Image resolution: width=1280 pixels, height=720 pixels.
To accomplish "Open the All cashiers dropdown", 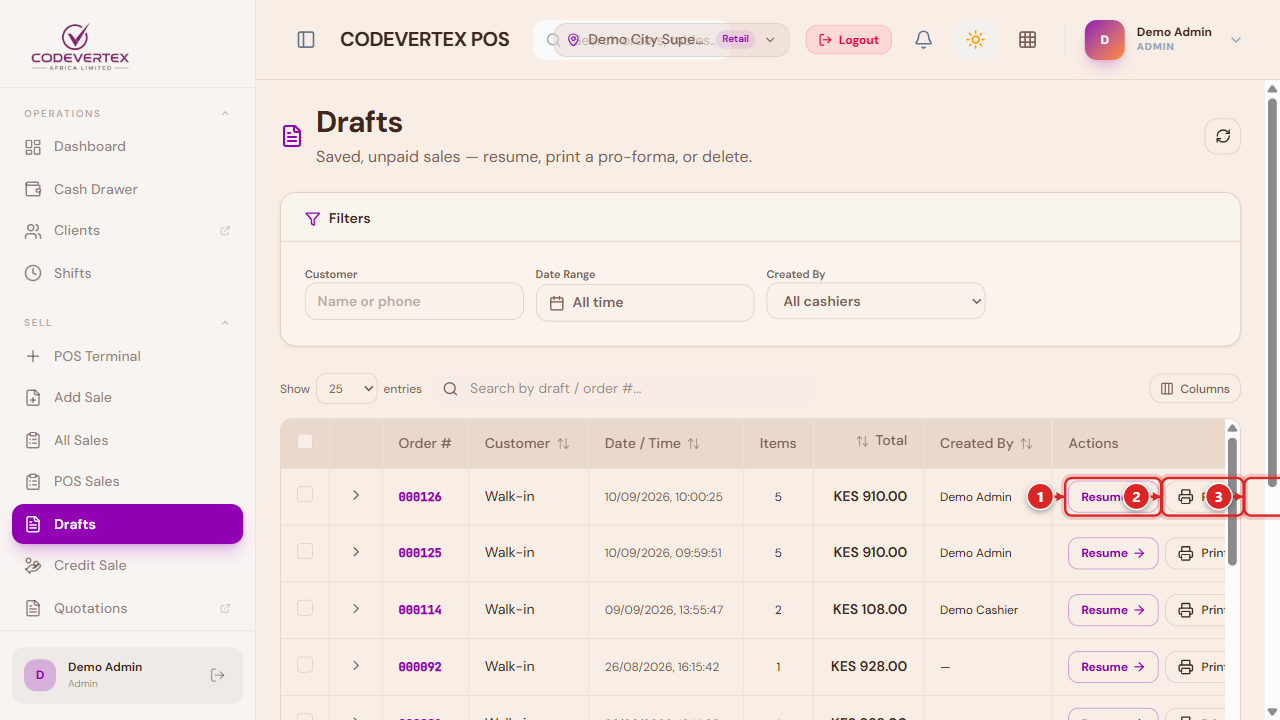I will click(876, 301).
